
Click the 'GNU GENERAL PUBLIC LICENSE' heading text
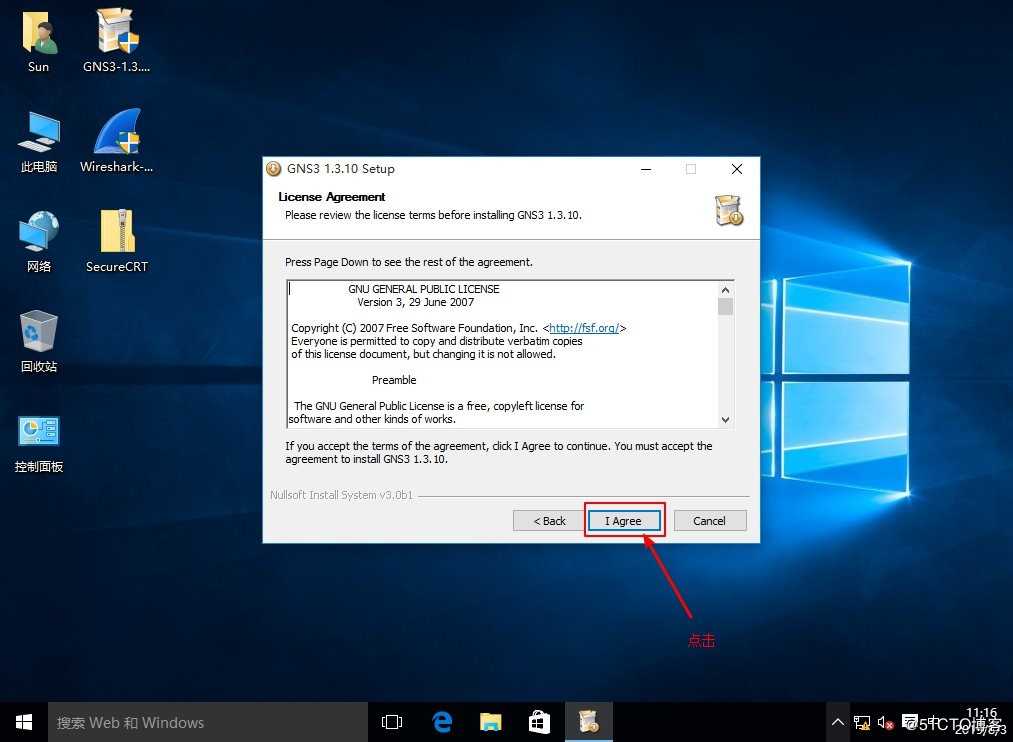click(424, 289)
